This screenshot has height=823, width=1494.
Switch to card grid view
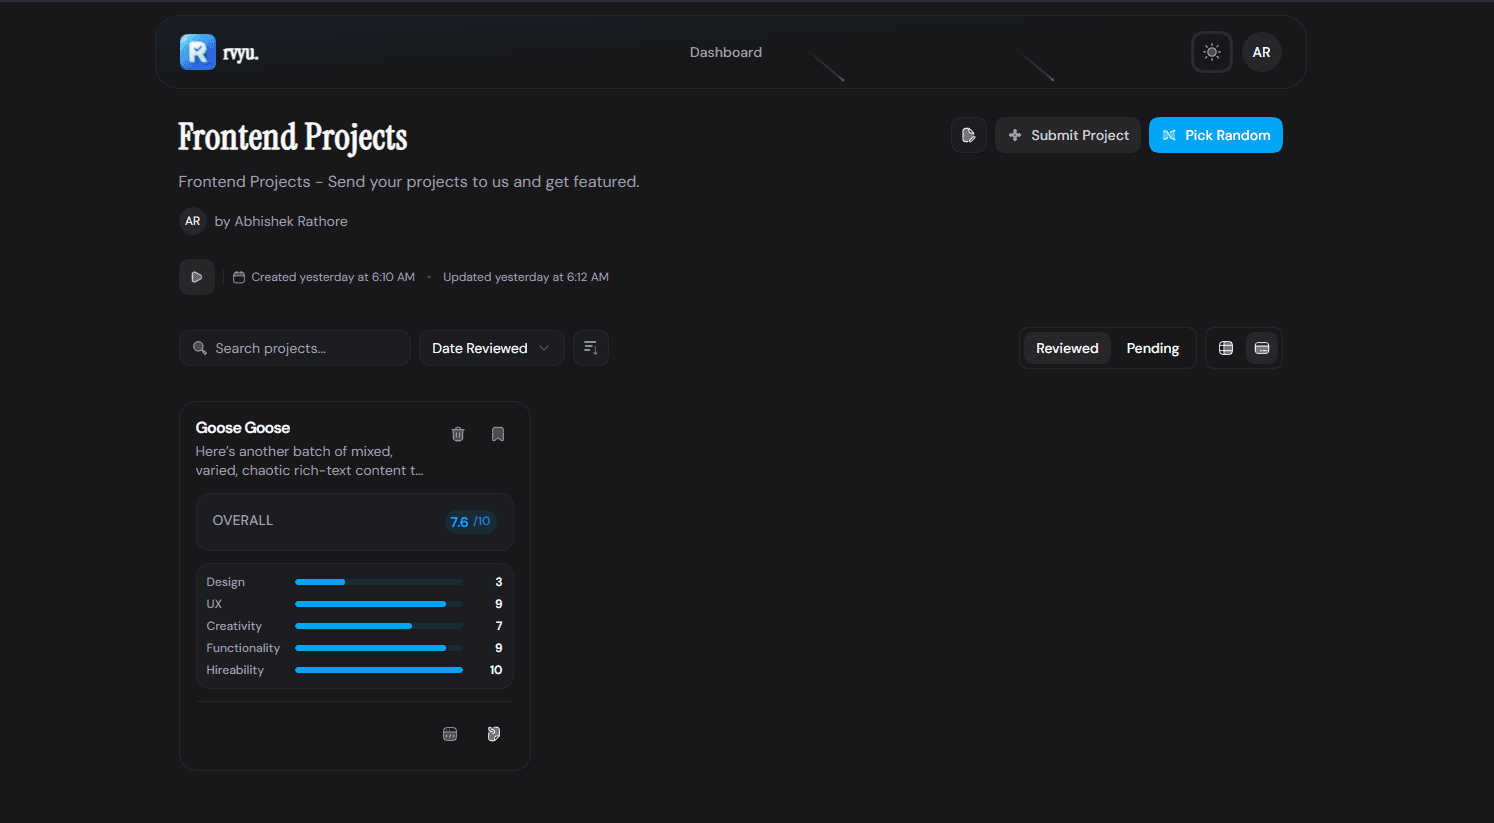(1262, 348)
